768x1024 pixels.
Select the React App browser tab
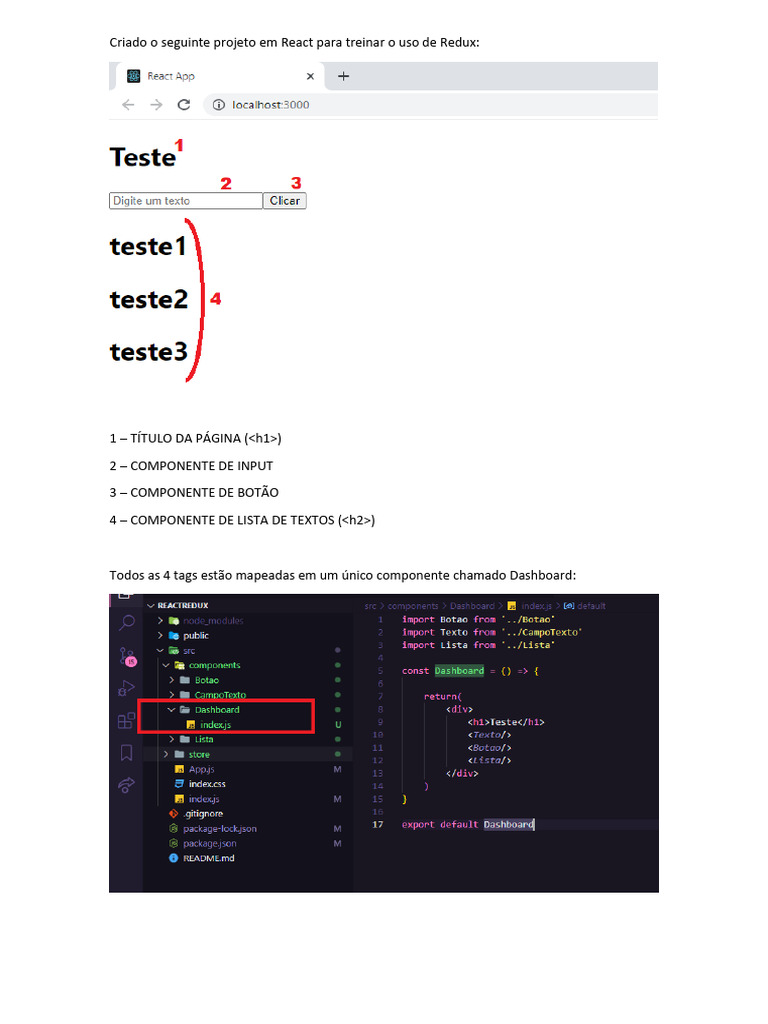pos(221,76)
